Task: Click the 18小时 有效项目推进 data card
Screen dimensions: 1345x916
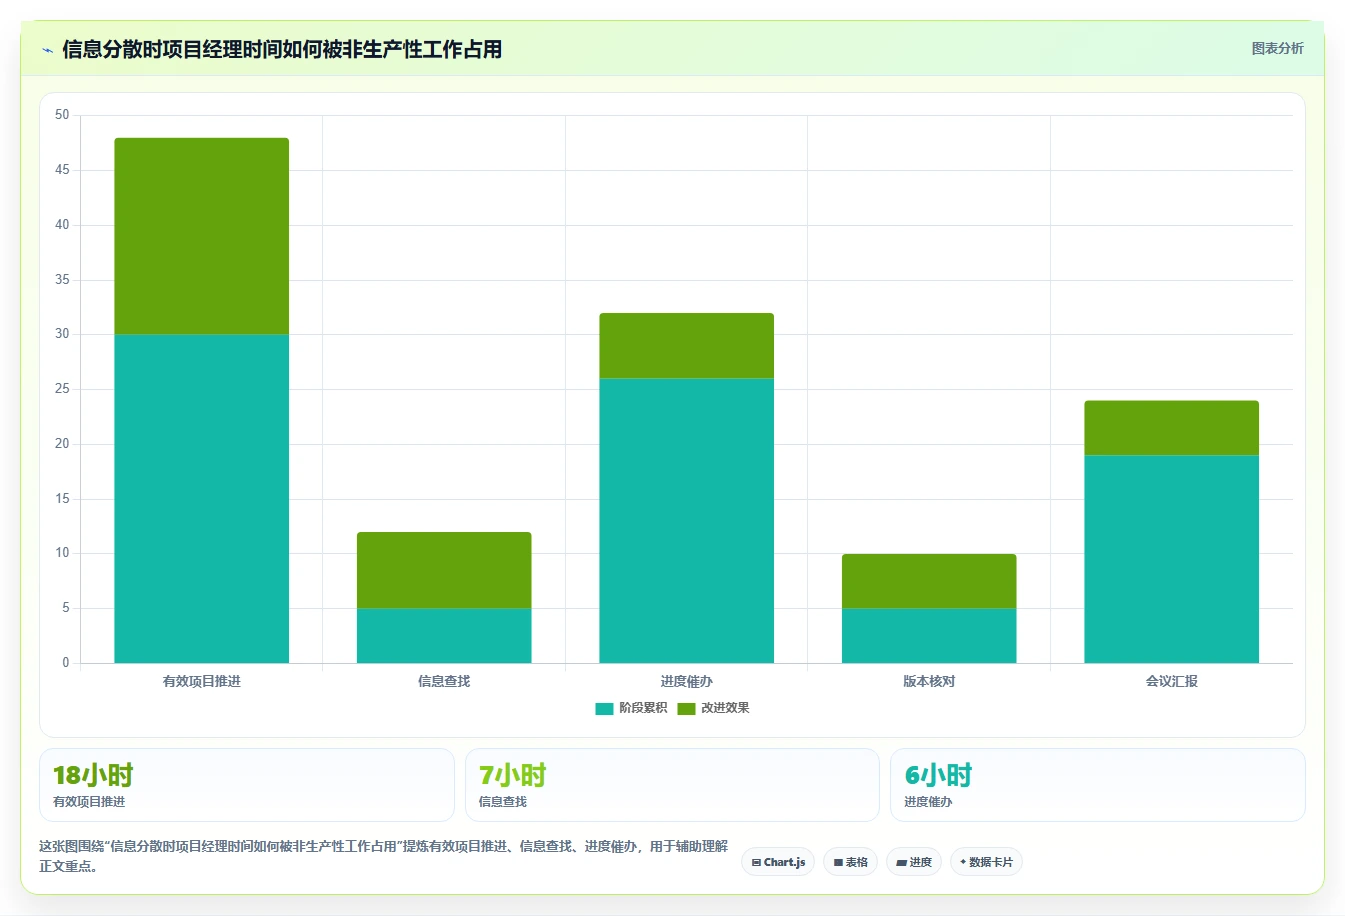Action: click(x=247, y=785)
